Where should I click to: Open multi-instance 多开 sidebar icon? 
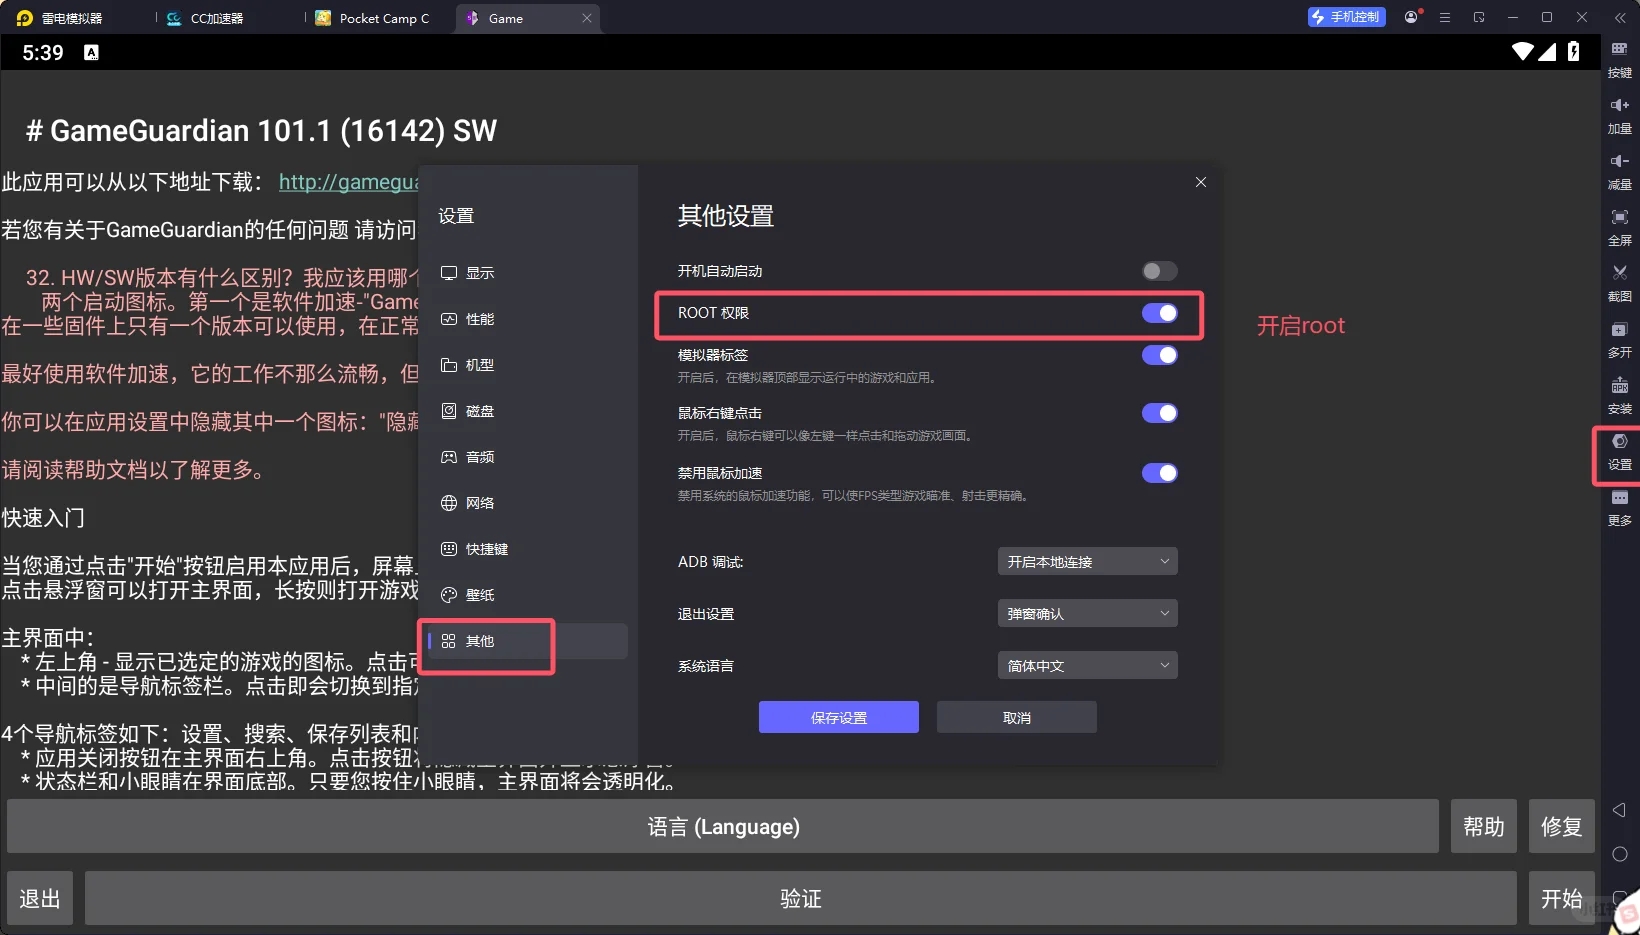click(1619, 339)
